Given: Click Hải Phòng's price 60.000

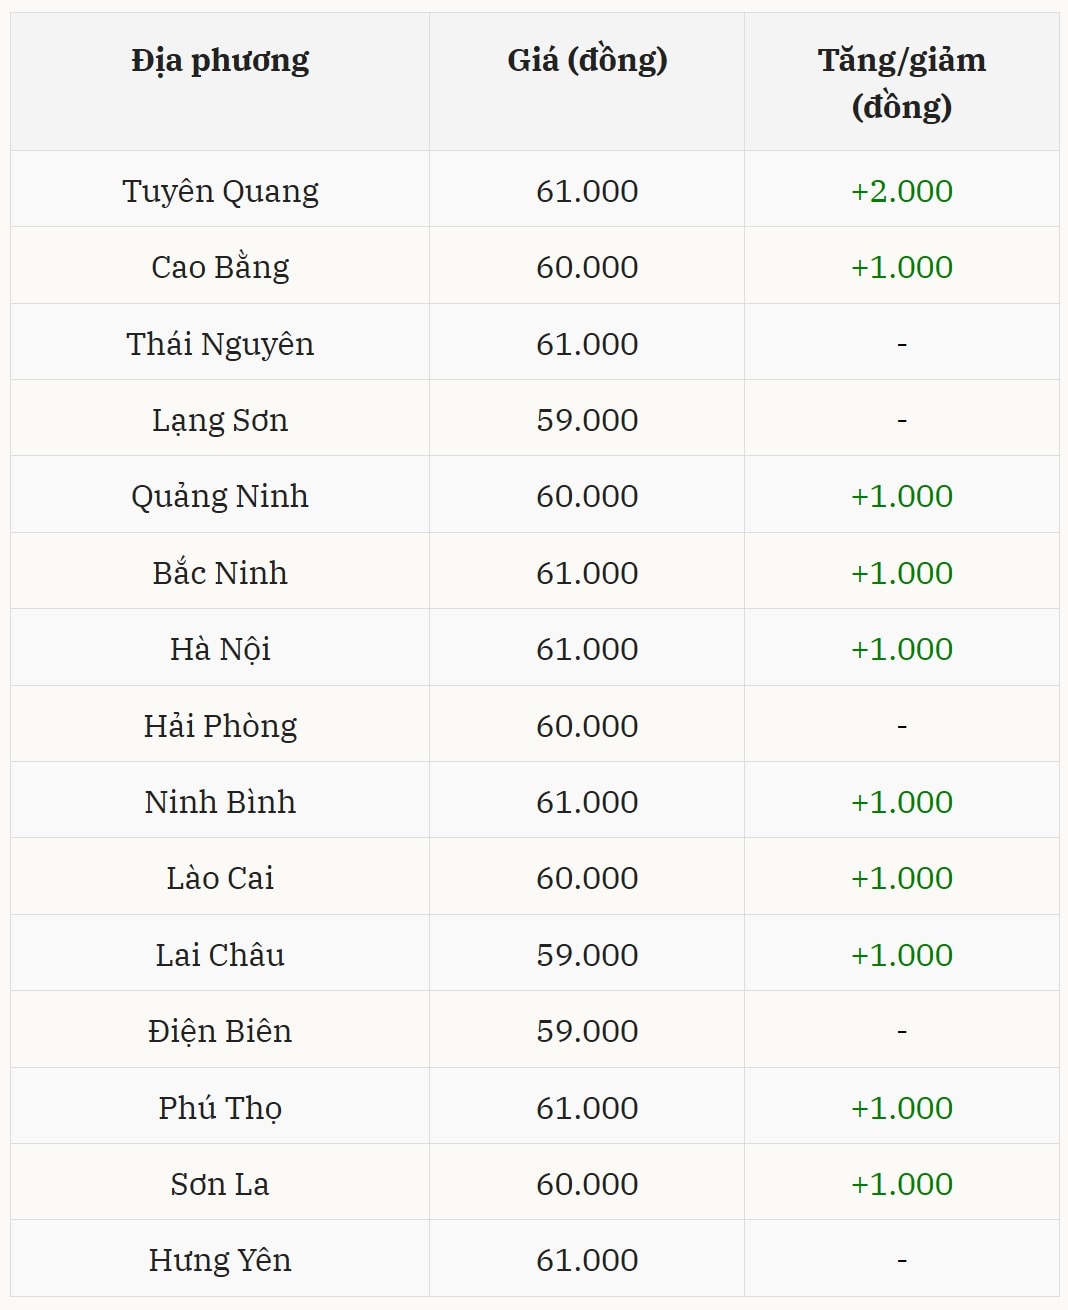Looking at the screenshot, I should (587, 726).
